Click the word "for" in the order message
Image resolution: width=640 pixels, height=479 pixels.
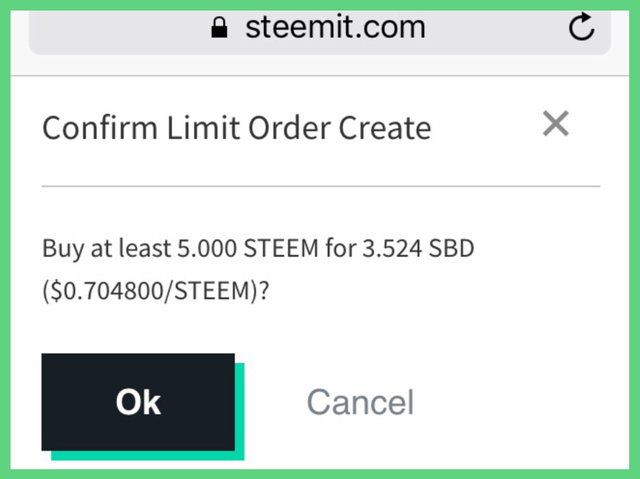[x=340, y=248]
